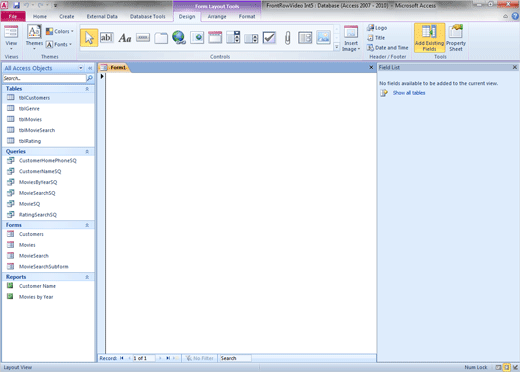This screenshot has height=372, width=520.
Task: Open Microsoft Access Help
Action: 515,16
